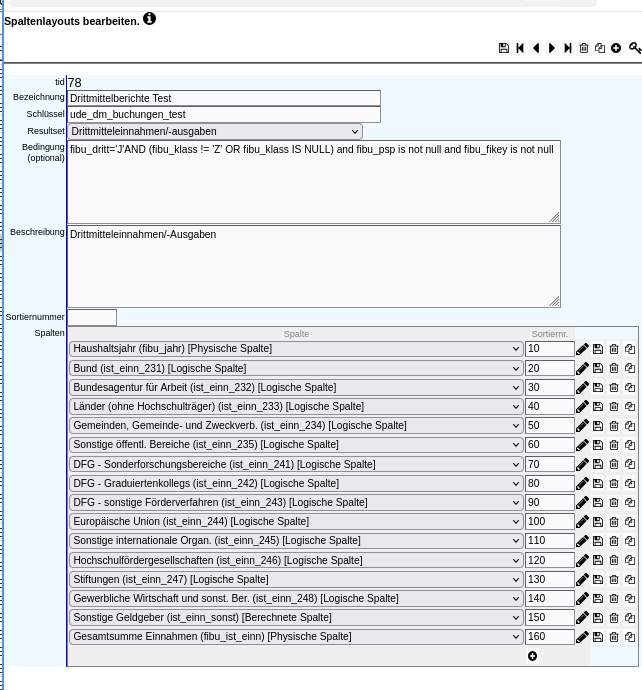Screen dimensions: 642x690
Task: Click the Spaltenlayouts bearbeiten heading
Action: click(x=72, y=21)
